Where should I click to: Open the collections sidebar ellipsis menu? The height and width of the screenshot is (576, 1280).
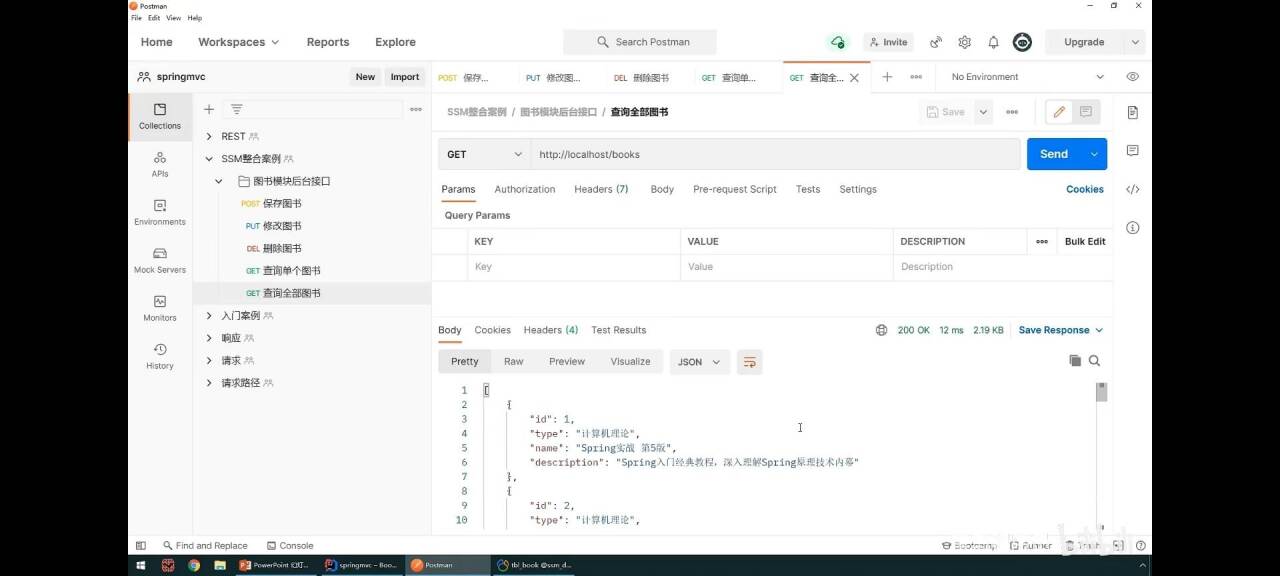click(416, 109)
